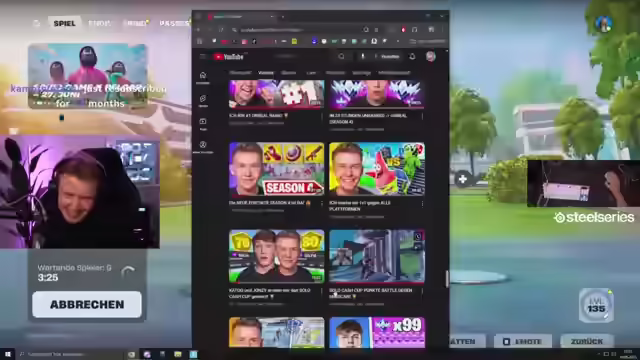
Task: Open the Fortnite lobby search magnifier
Action: tap(36, 23)
